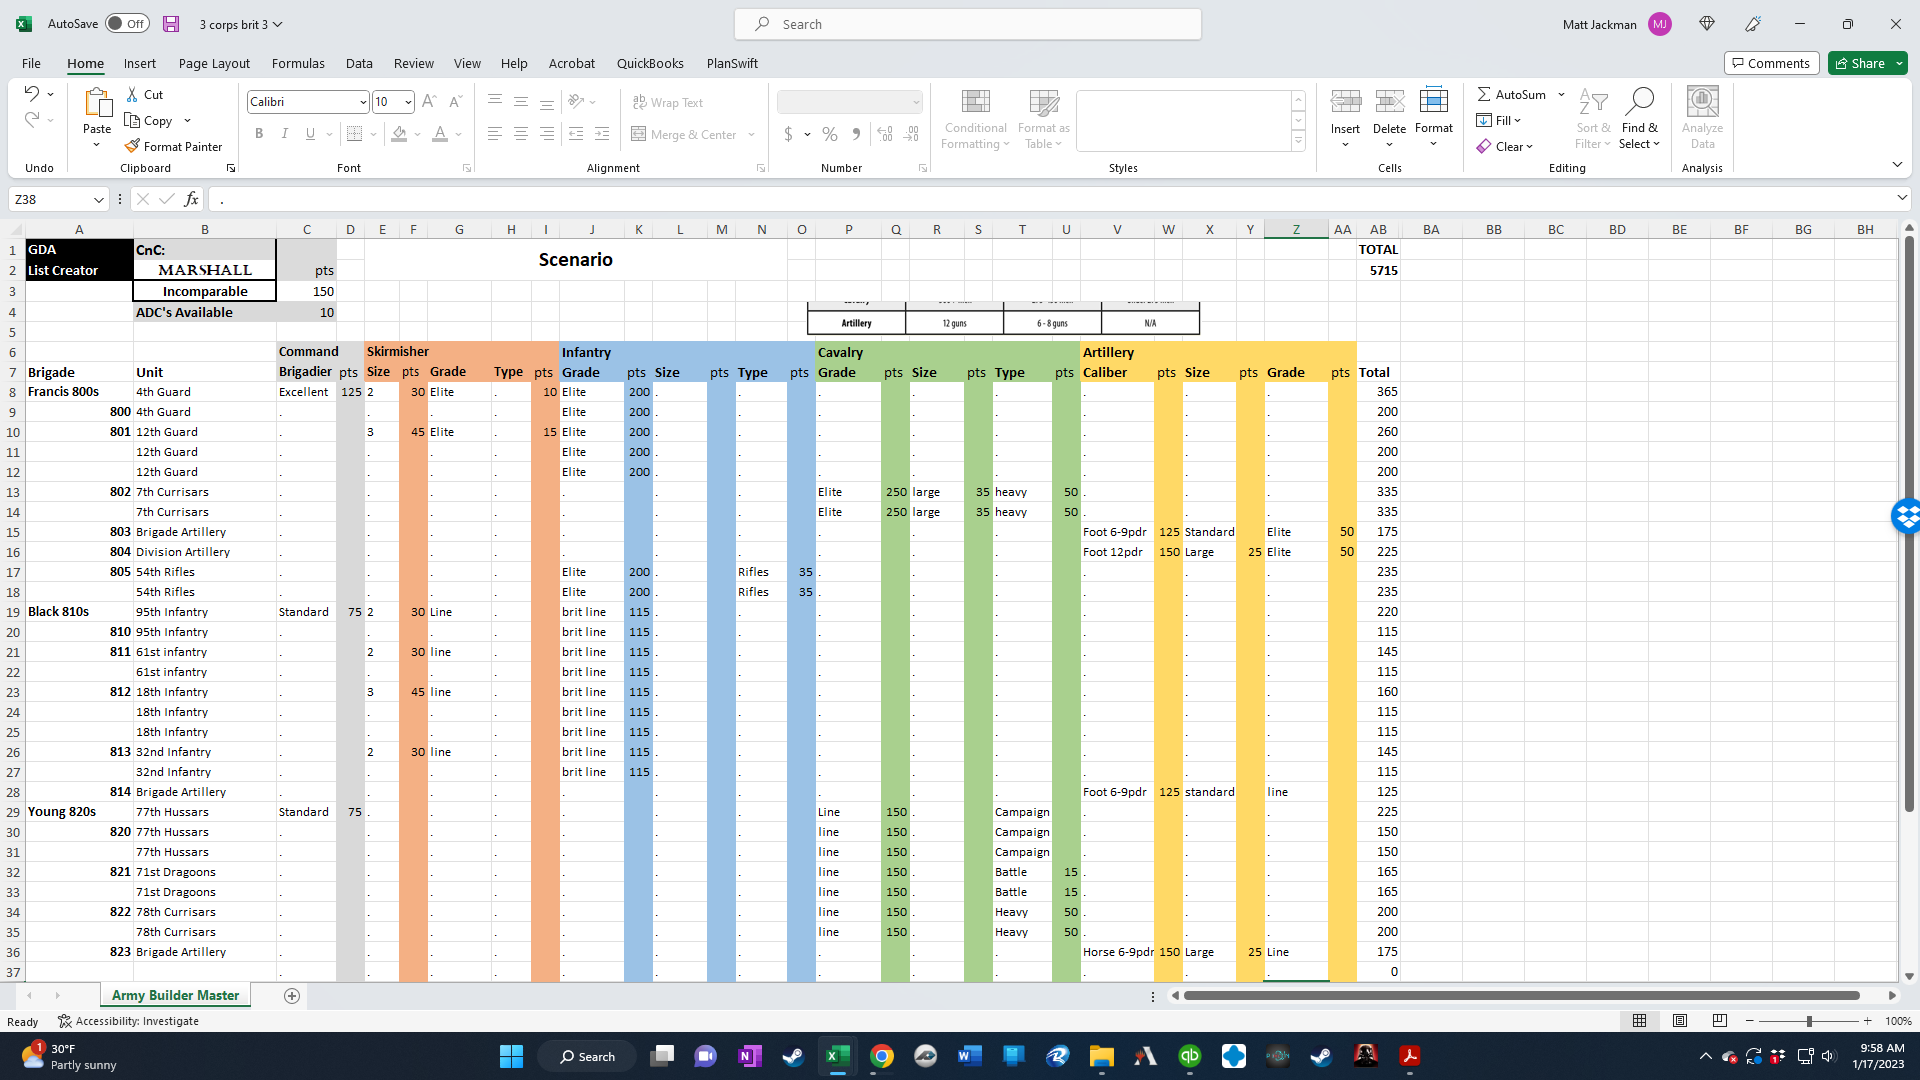Click the Save floppy disk icon
Image resolution: width=1920 pixels, height=1080 pixels.
[171, 24]
